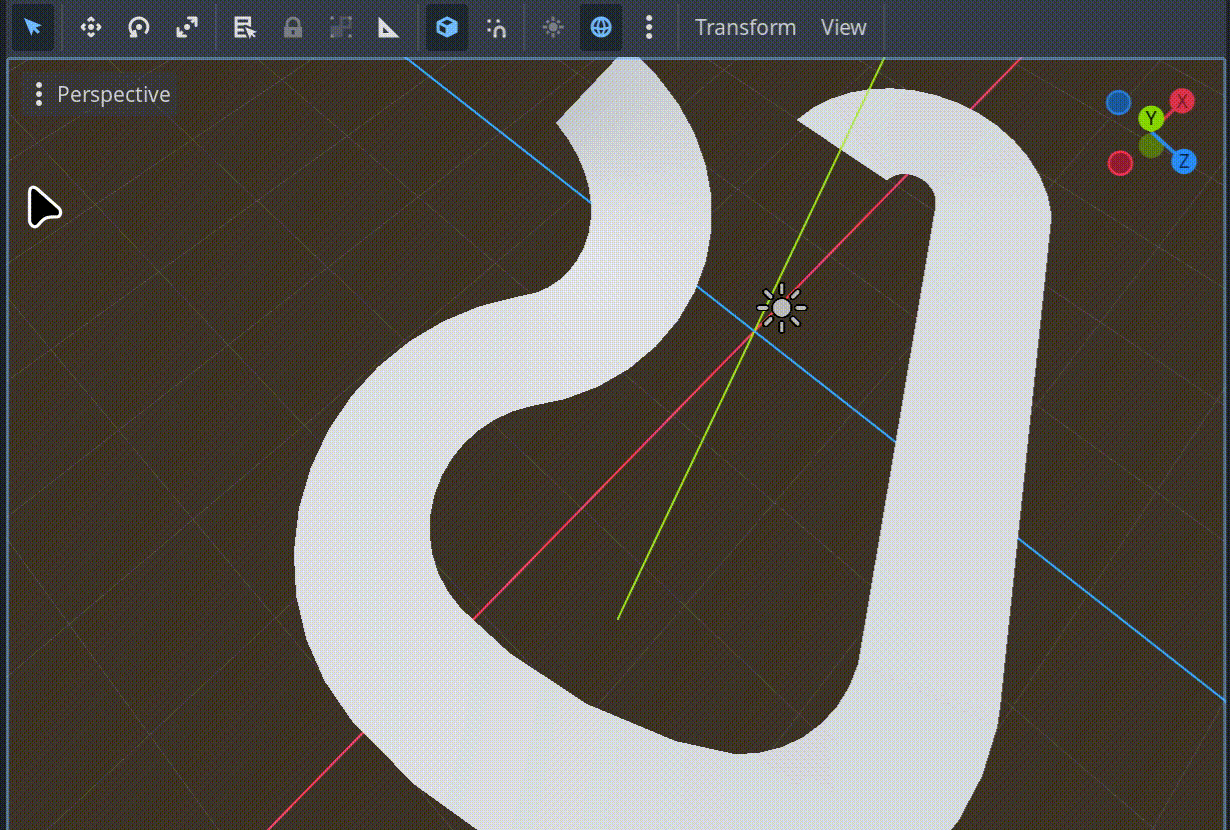Click the green Y axis on gizmo
This screenshot has width=1230, height=830.
click(x=1151, y=119)
